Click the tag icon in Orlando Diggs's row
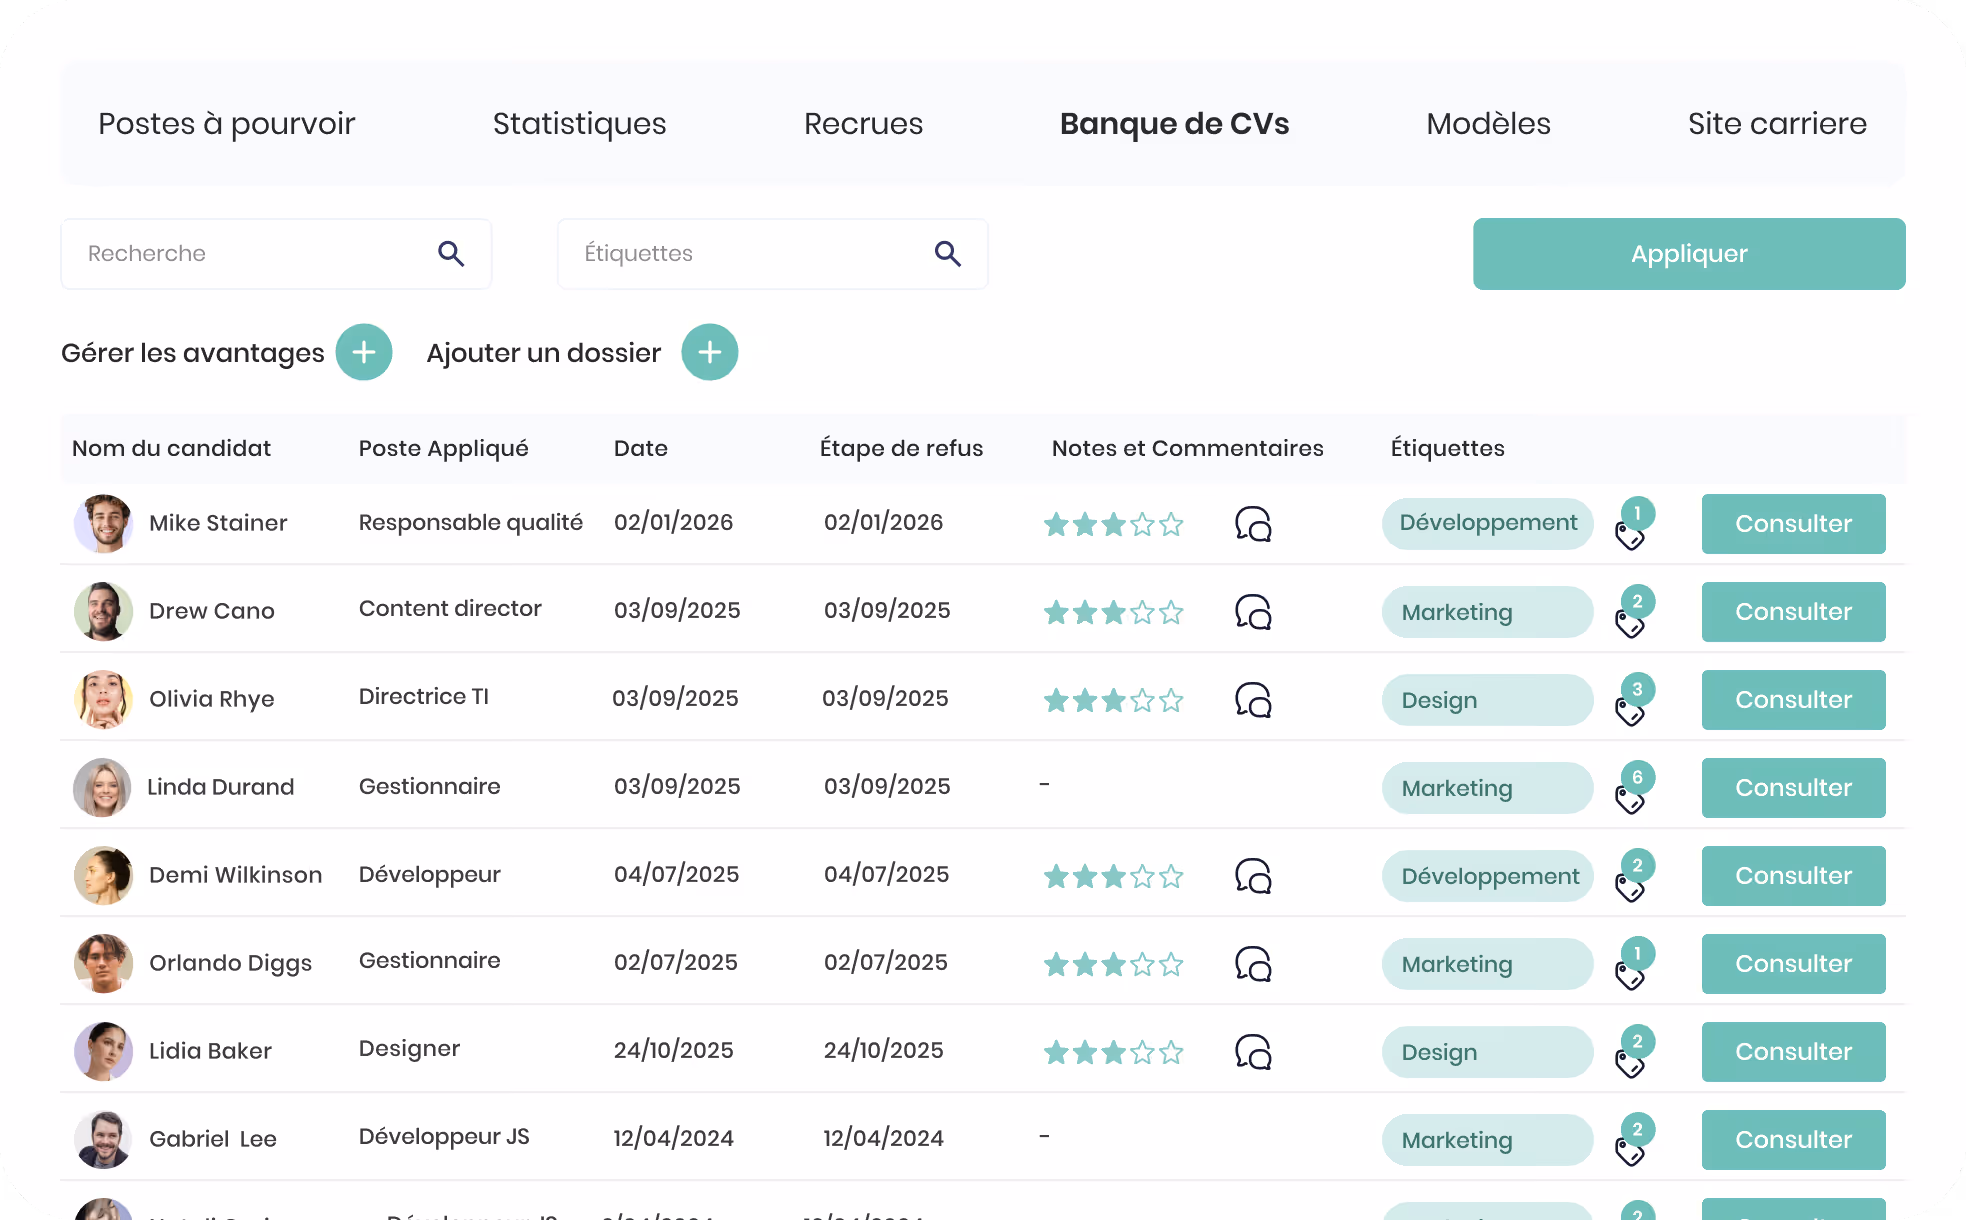The image size is (1966, 1220). [1630, 976]
